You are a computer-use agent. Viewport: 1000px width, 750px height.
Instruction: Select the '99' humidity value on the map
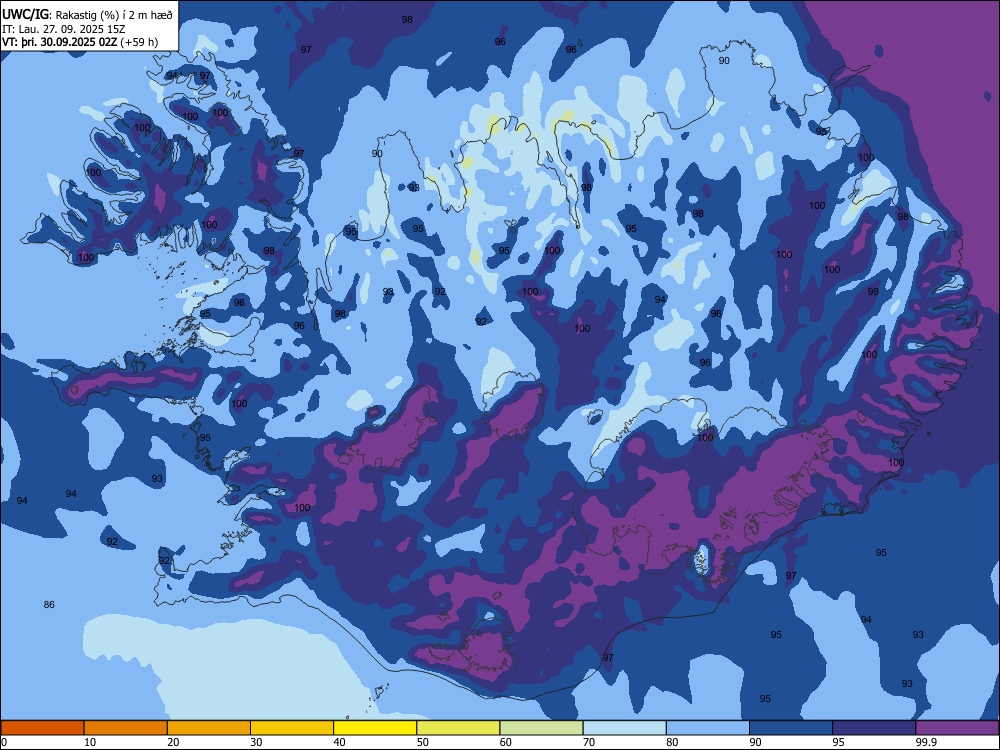(873, 291)
